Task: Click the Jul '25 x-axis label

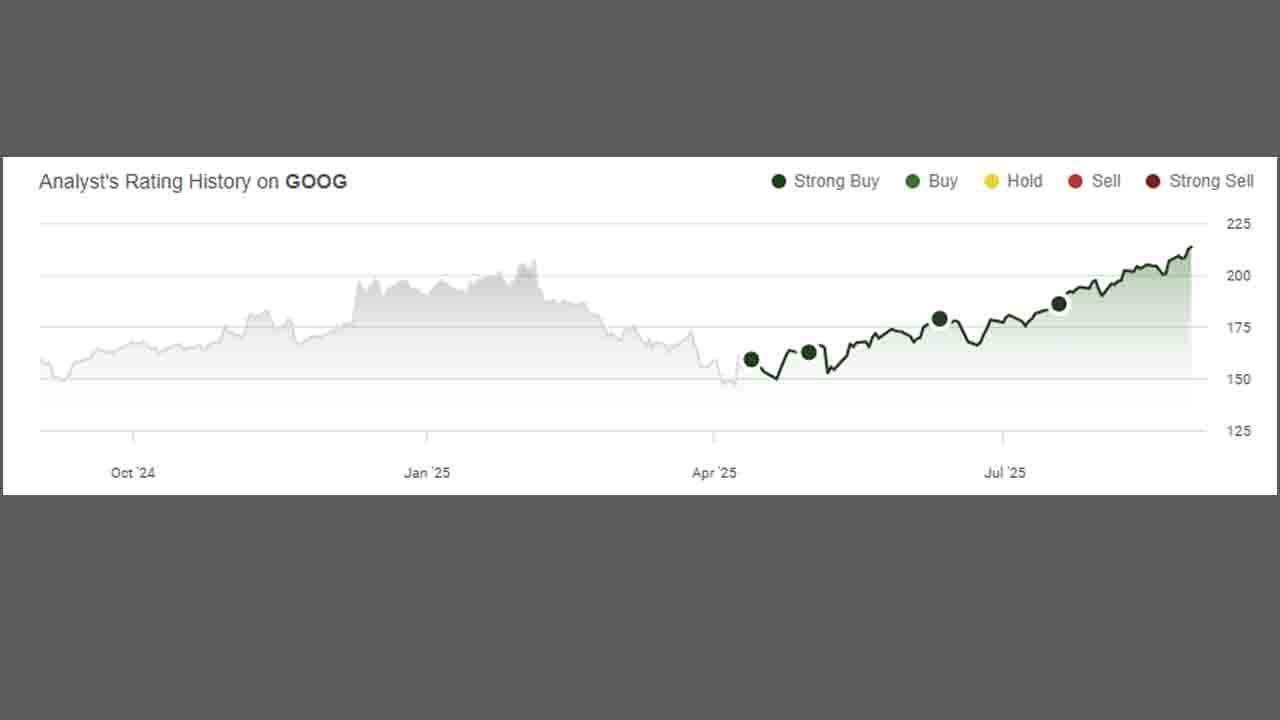Action: coord(1004,473)
